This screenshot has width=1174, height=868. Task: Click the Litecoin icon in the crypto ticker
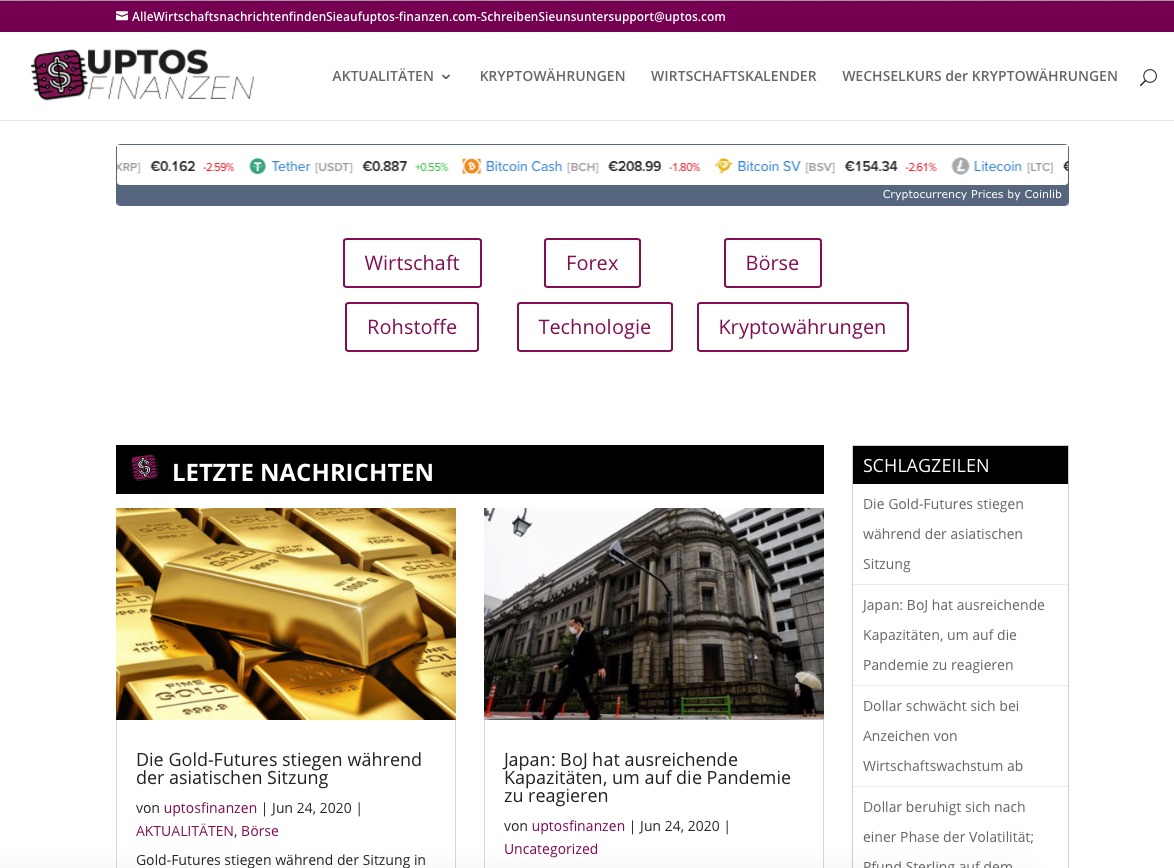click(x=960, y=166)
